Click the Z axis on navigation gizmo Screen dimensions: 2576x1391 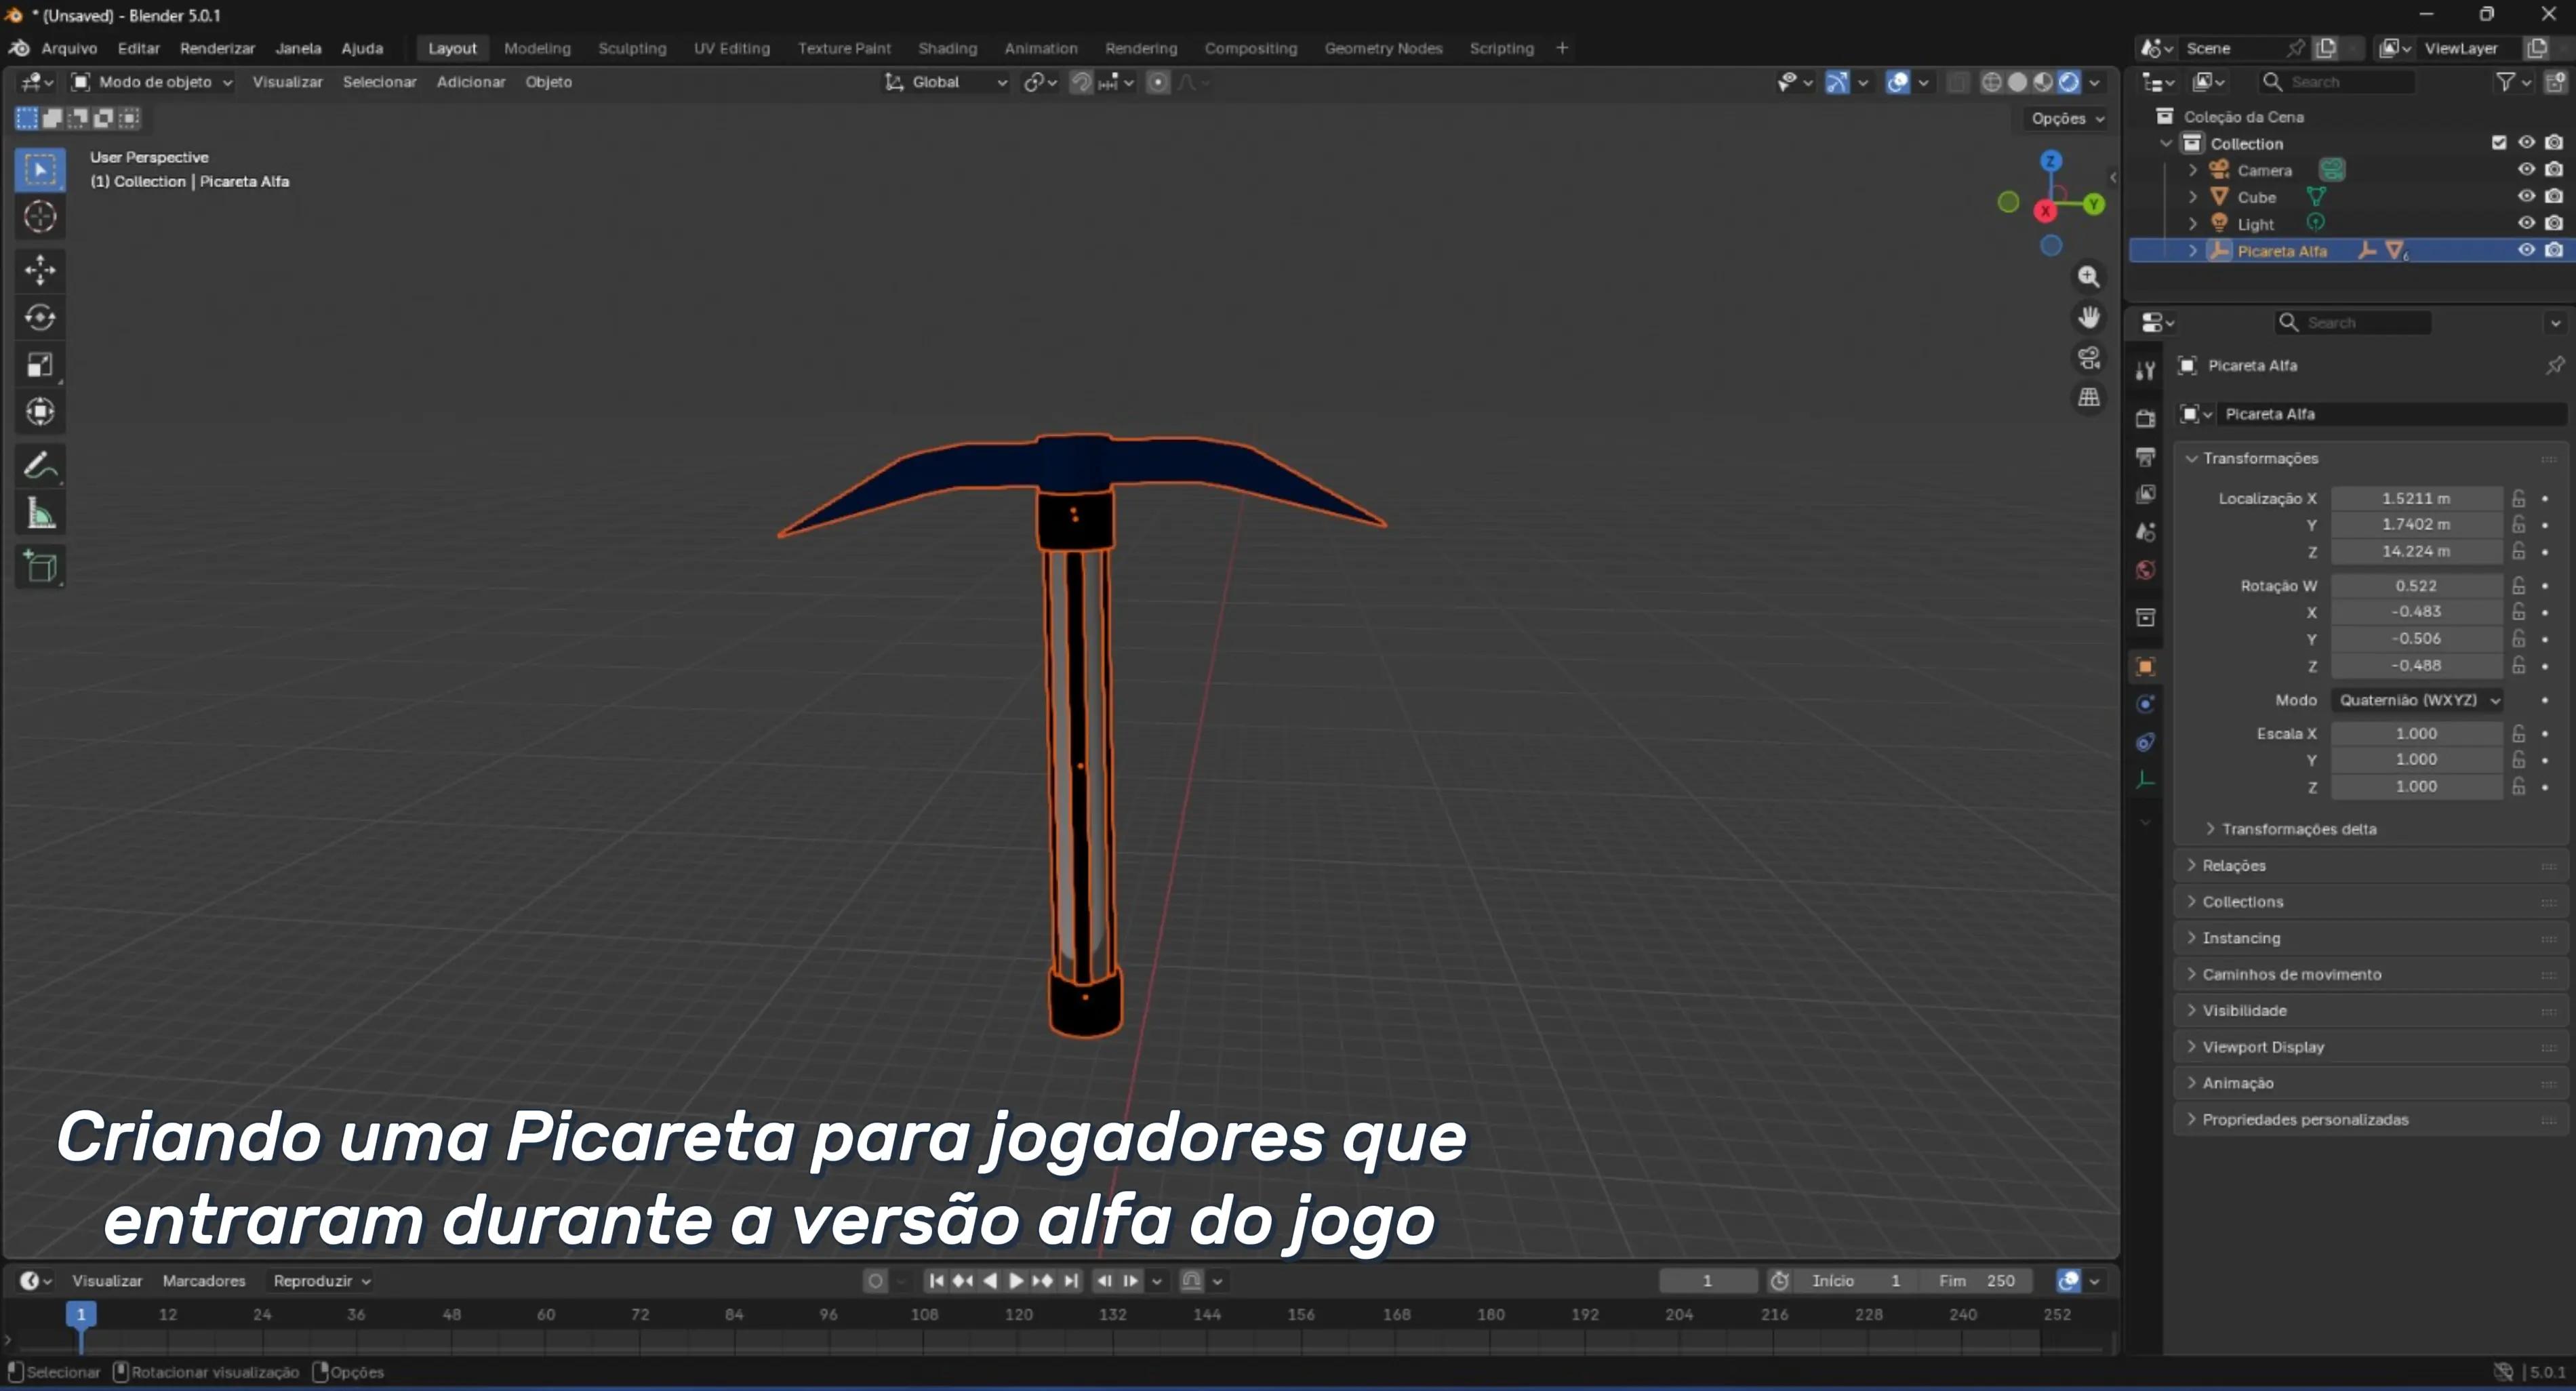pyautogui.click(x=2051, y=161)
